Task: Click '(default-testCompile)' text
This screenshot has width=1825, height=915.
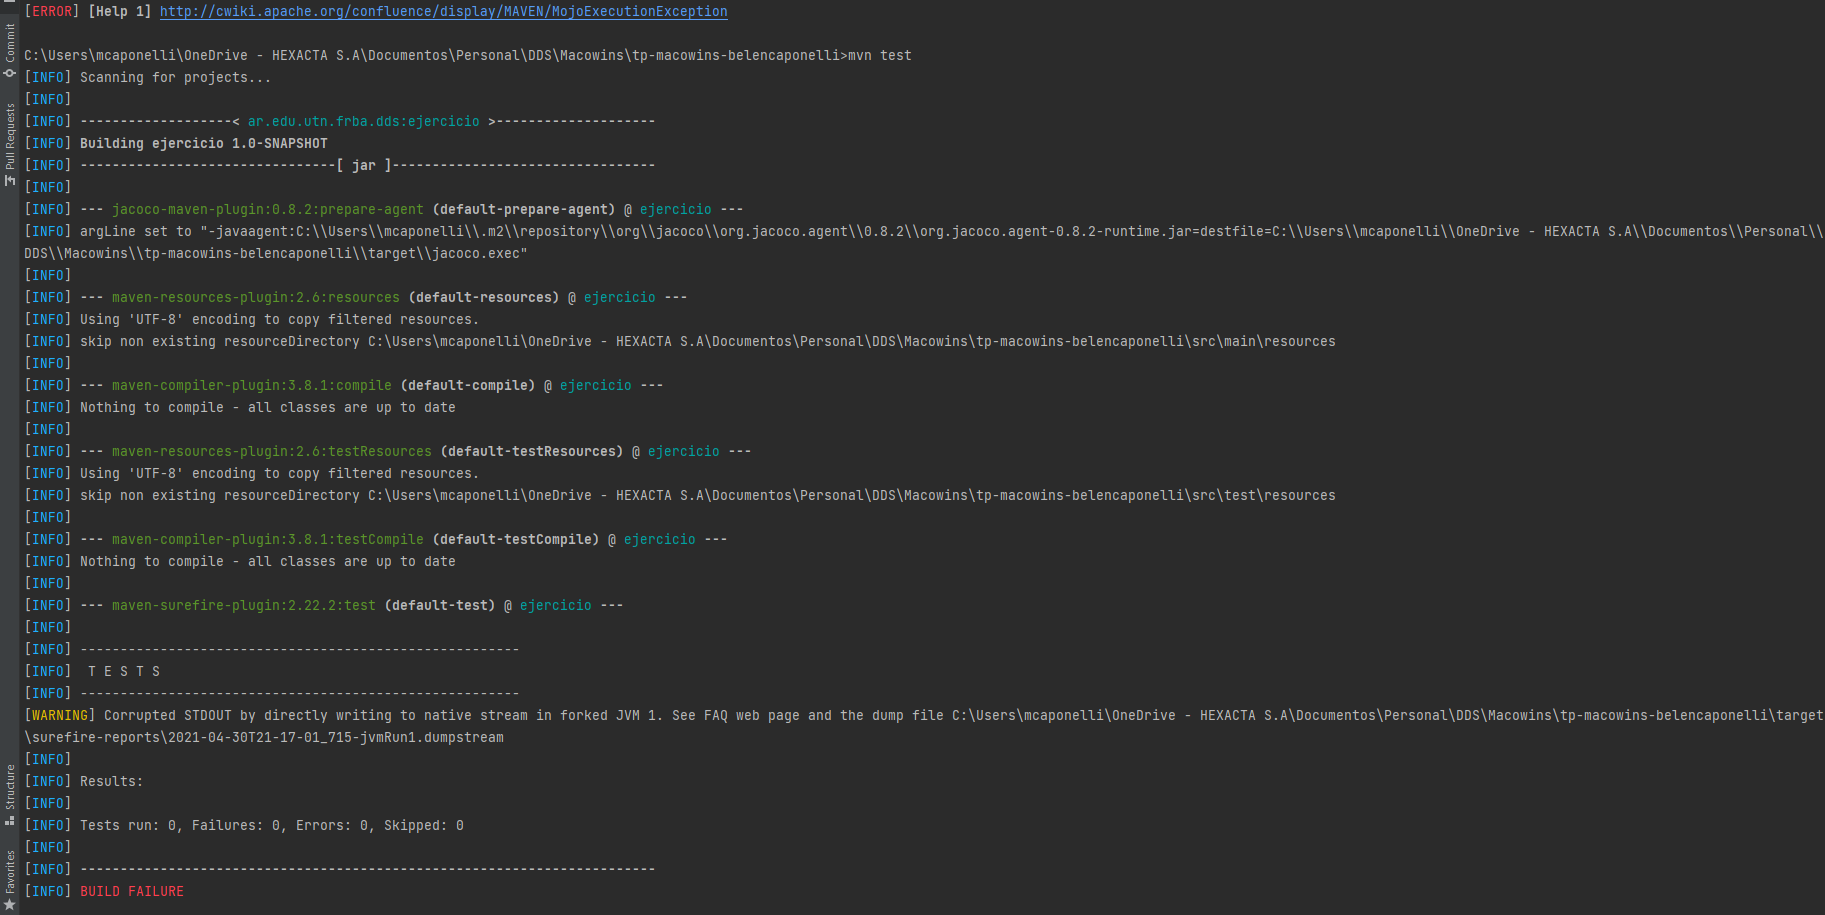Action: pos(515,540)
